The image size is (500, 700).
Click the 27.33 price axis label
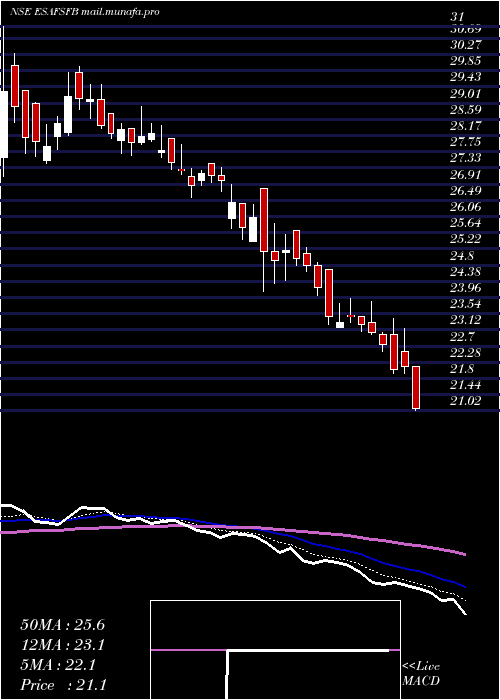pos(466,158)
